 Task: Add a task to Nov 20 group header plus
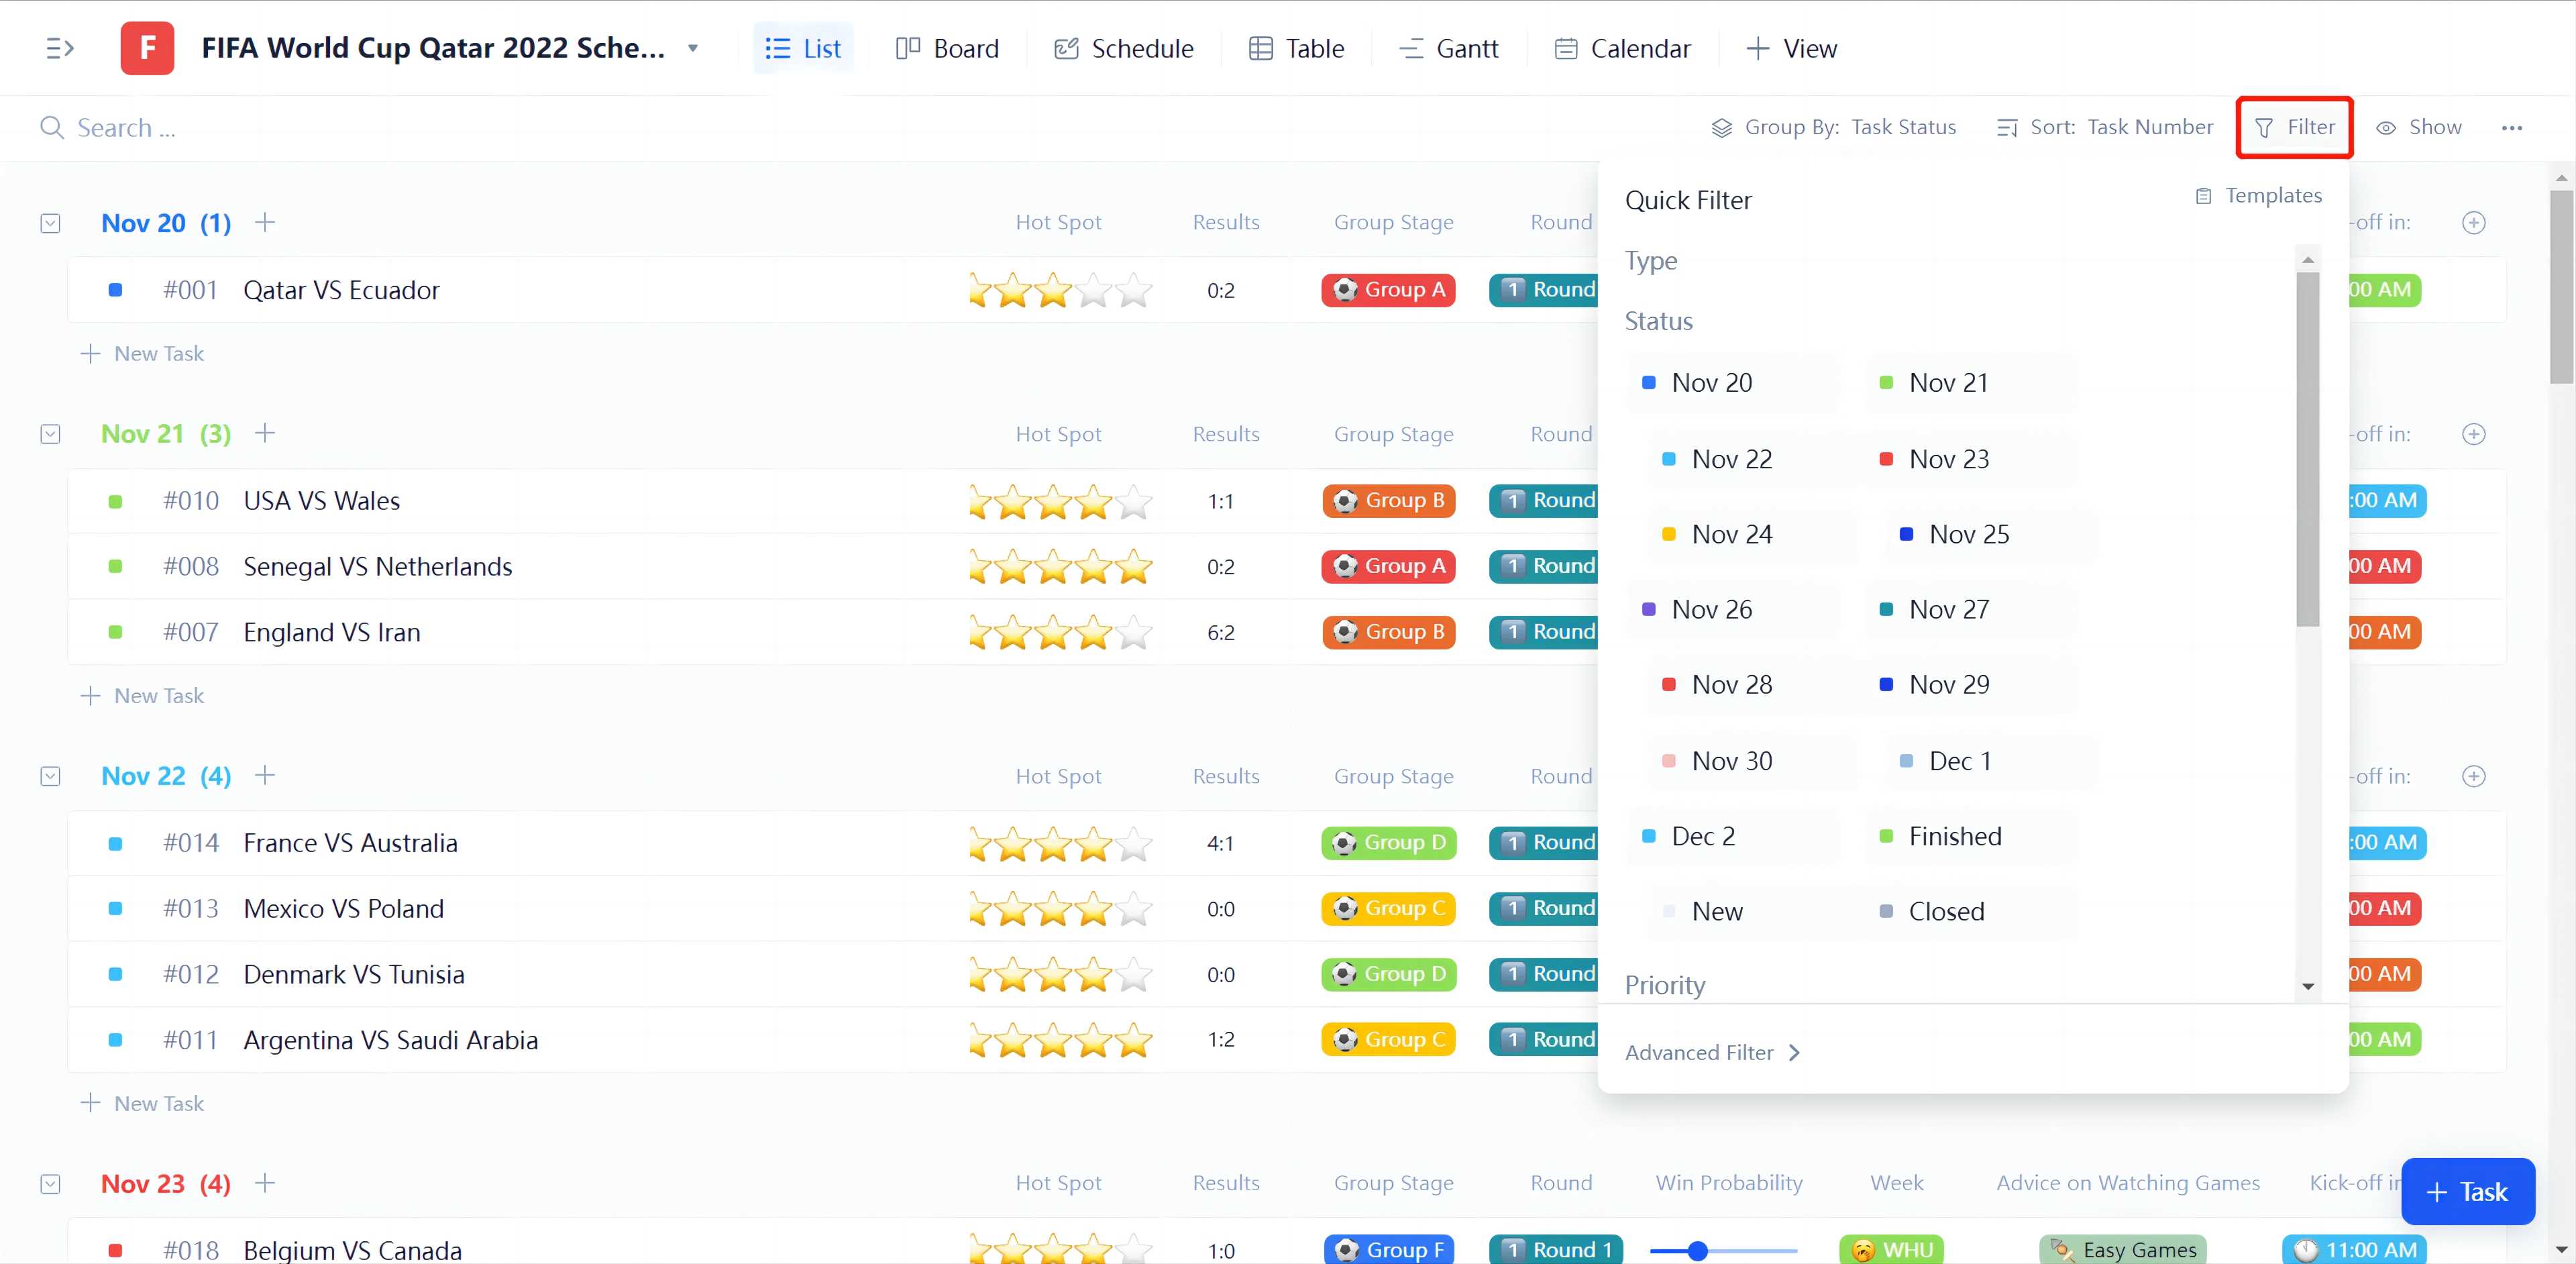tap(264, 222)
